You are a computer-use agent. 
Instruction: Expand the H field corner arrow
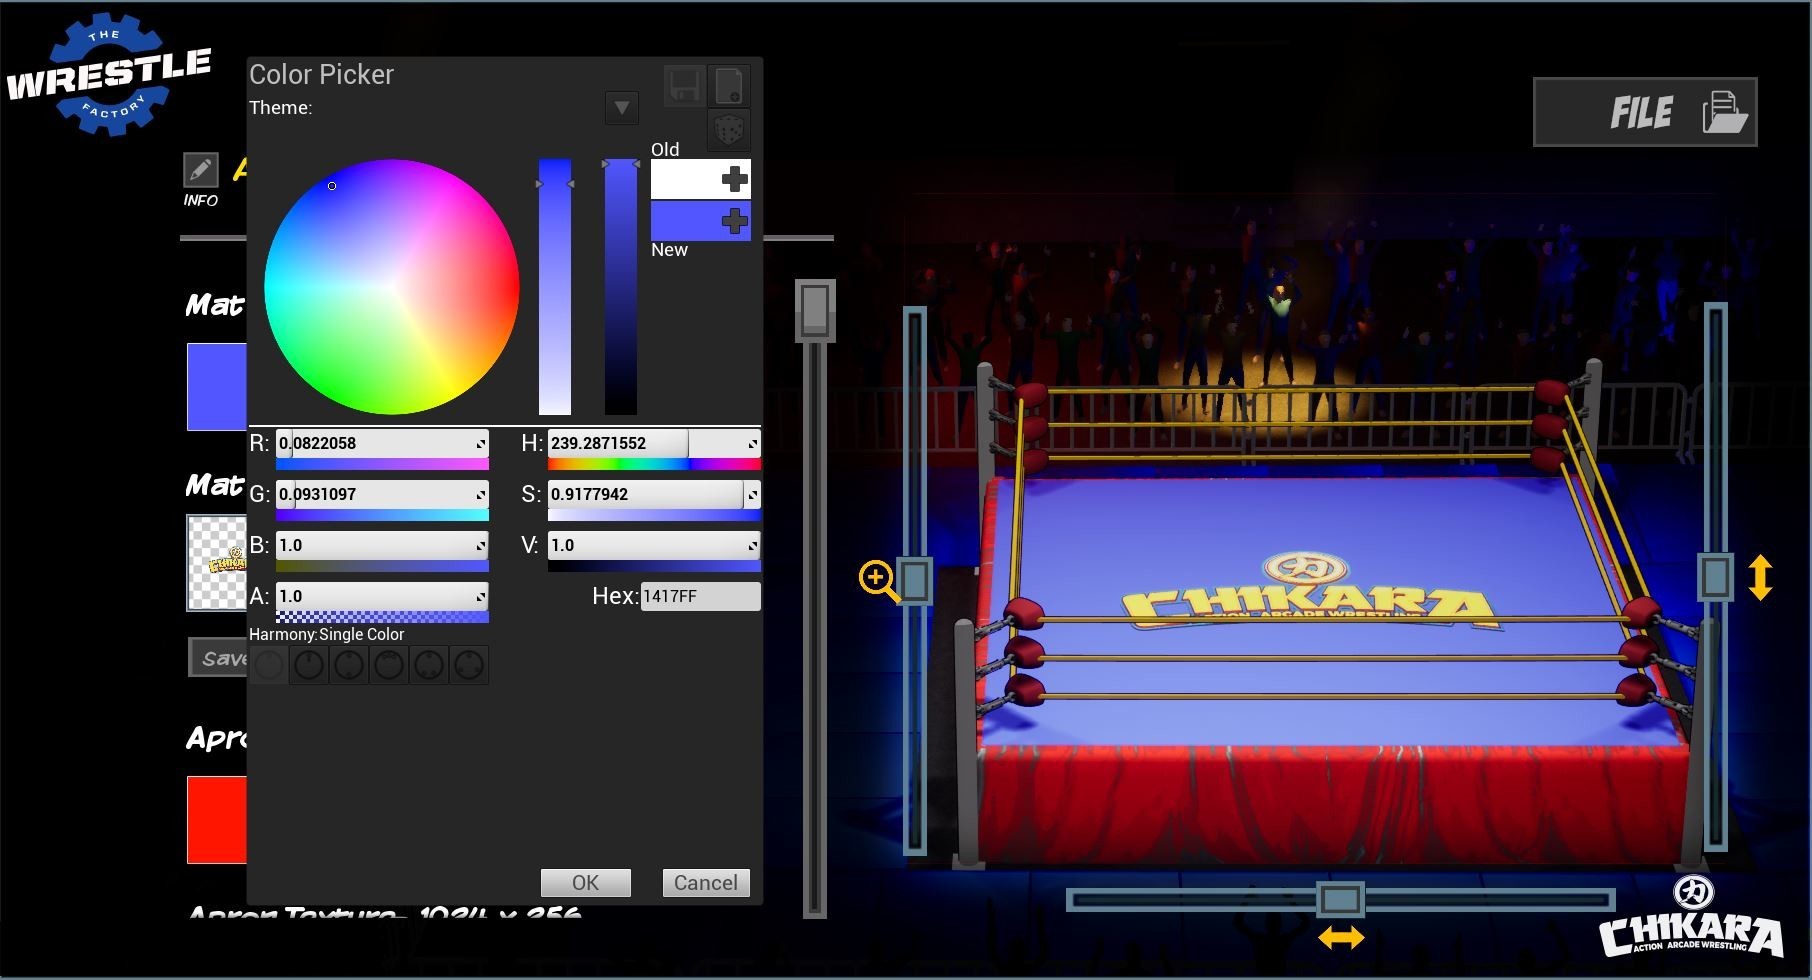click(x=753, y=443)
